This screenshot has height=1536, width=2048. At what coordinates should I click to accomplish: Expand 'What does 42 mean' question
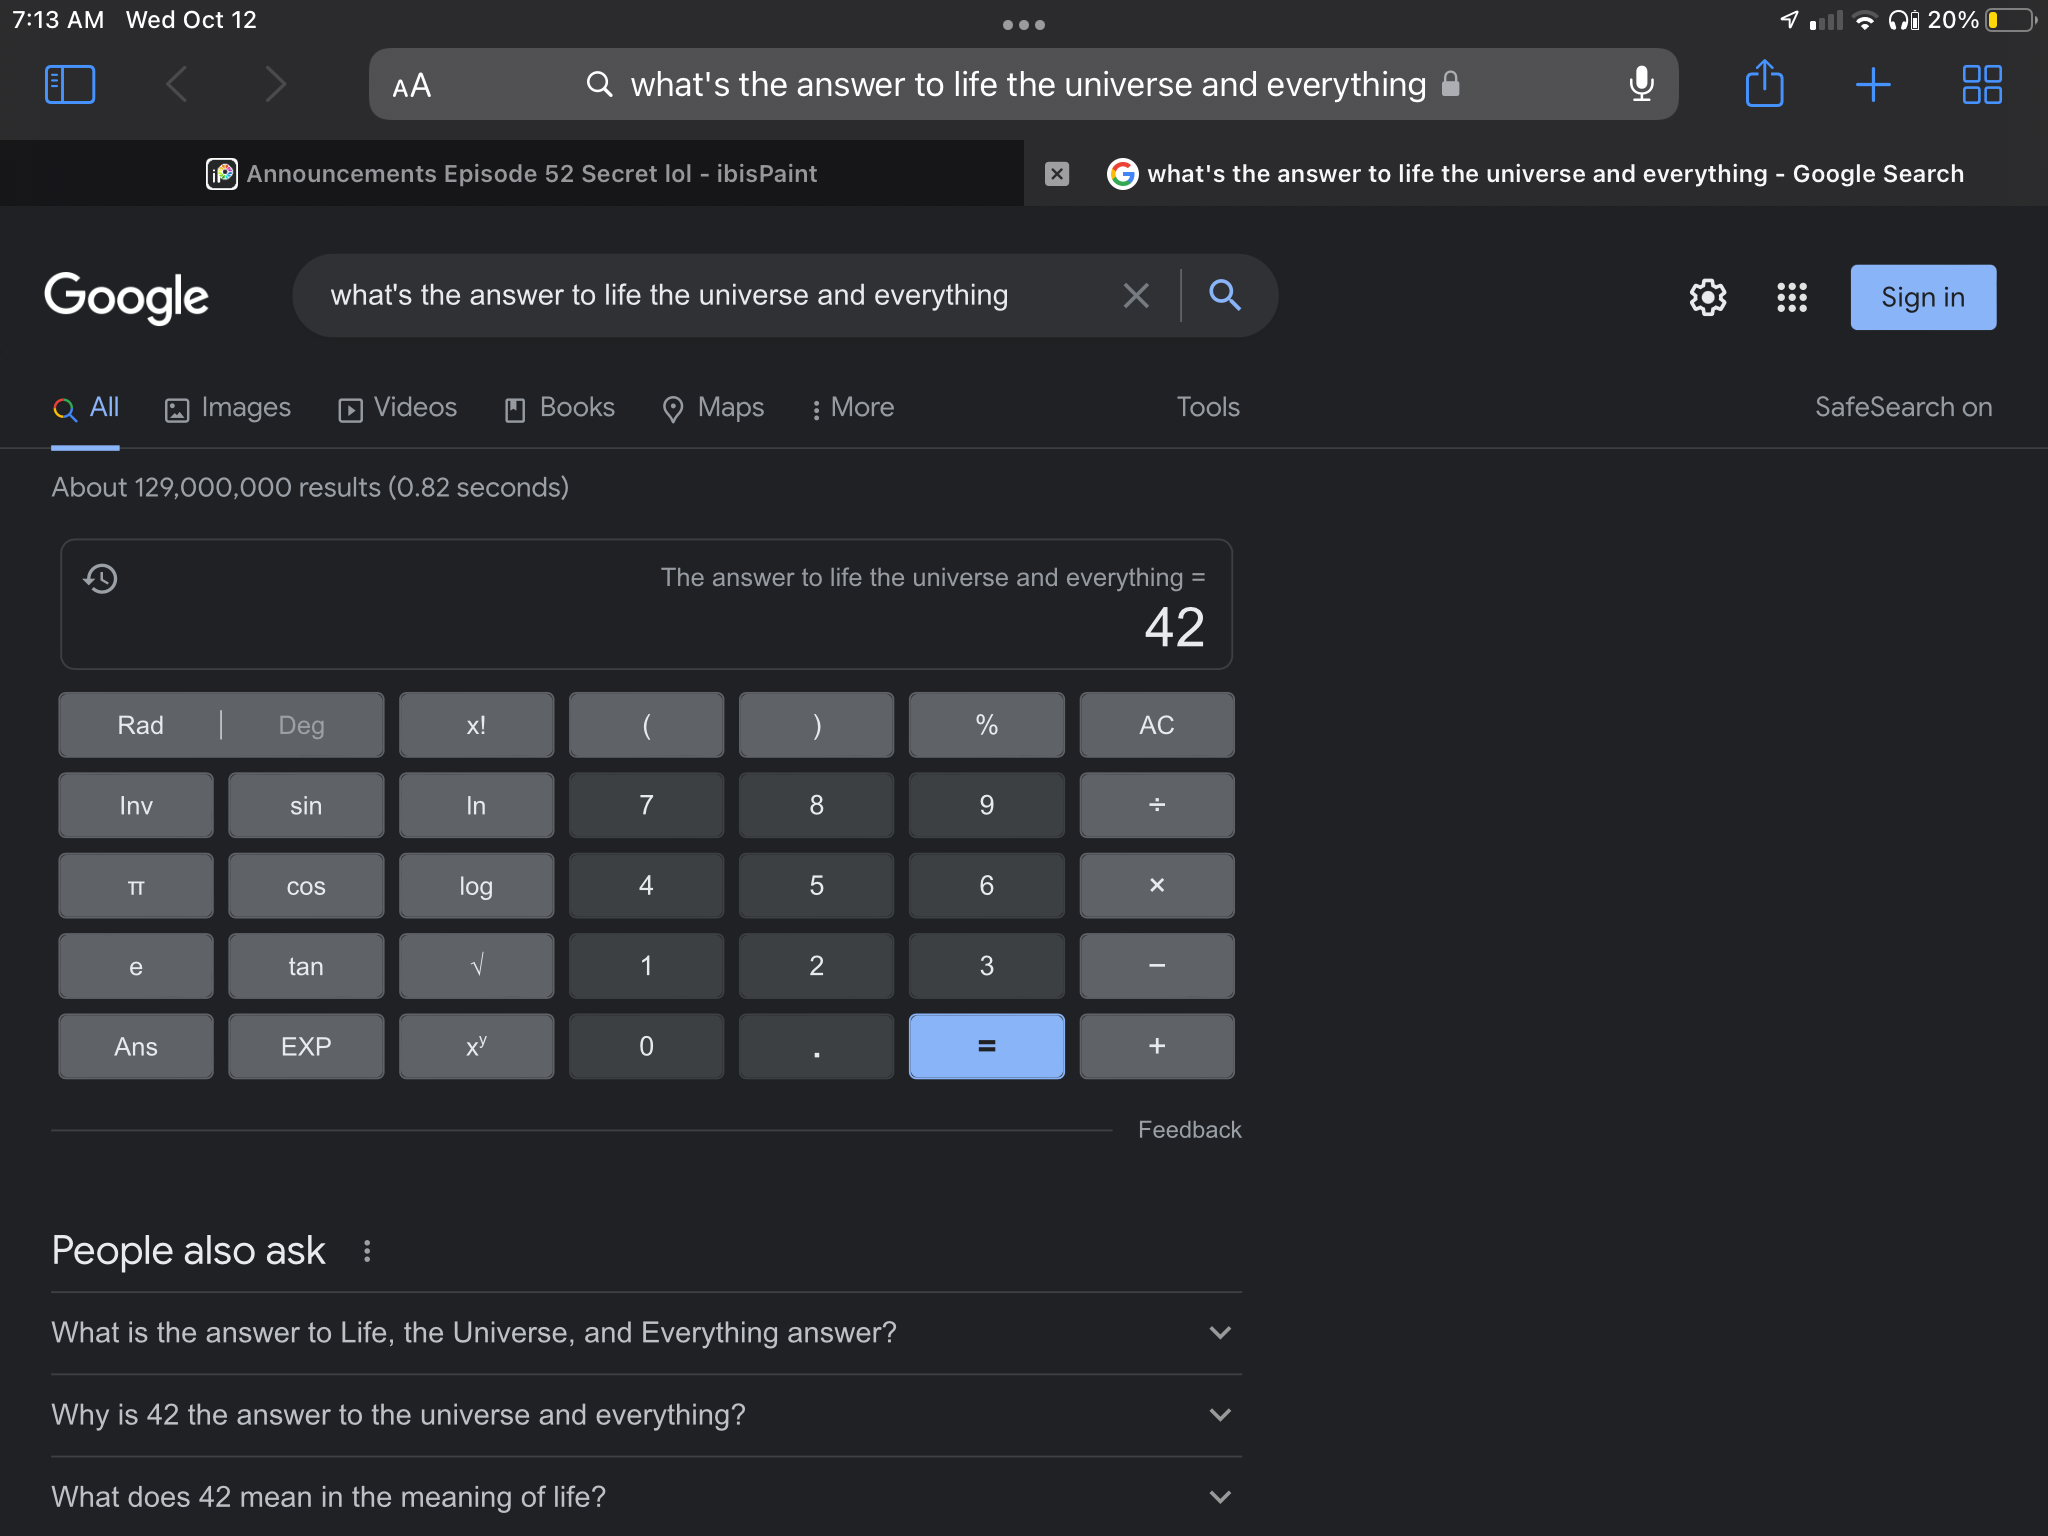(x=646, y=1497)
